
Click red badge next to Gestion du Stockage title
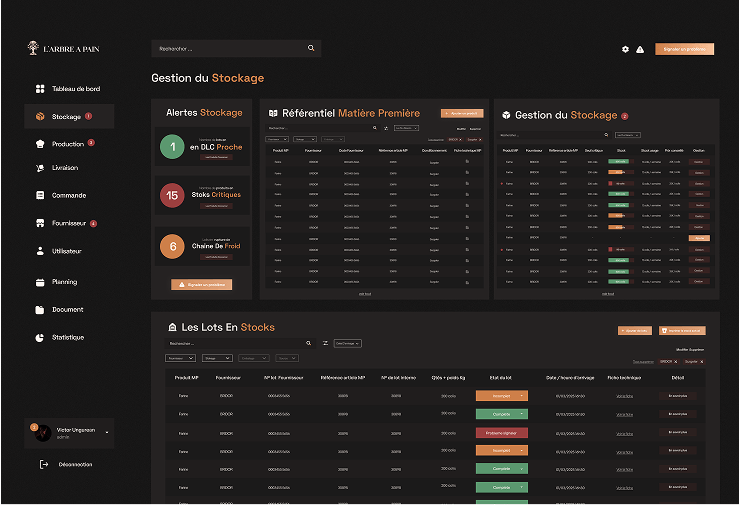(624, 116)
